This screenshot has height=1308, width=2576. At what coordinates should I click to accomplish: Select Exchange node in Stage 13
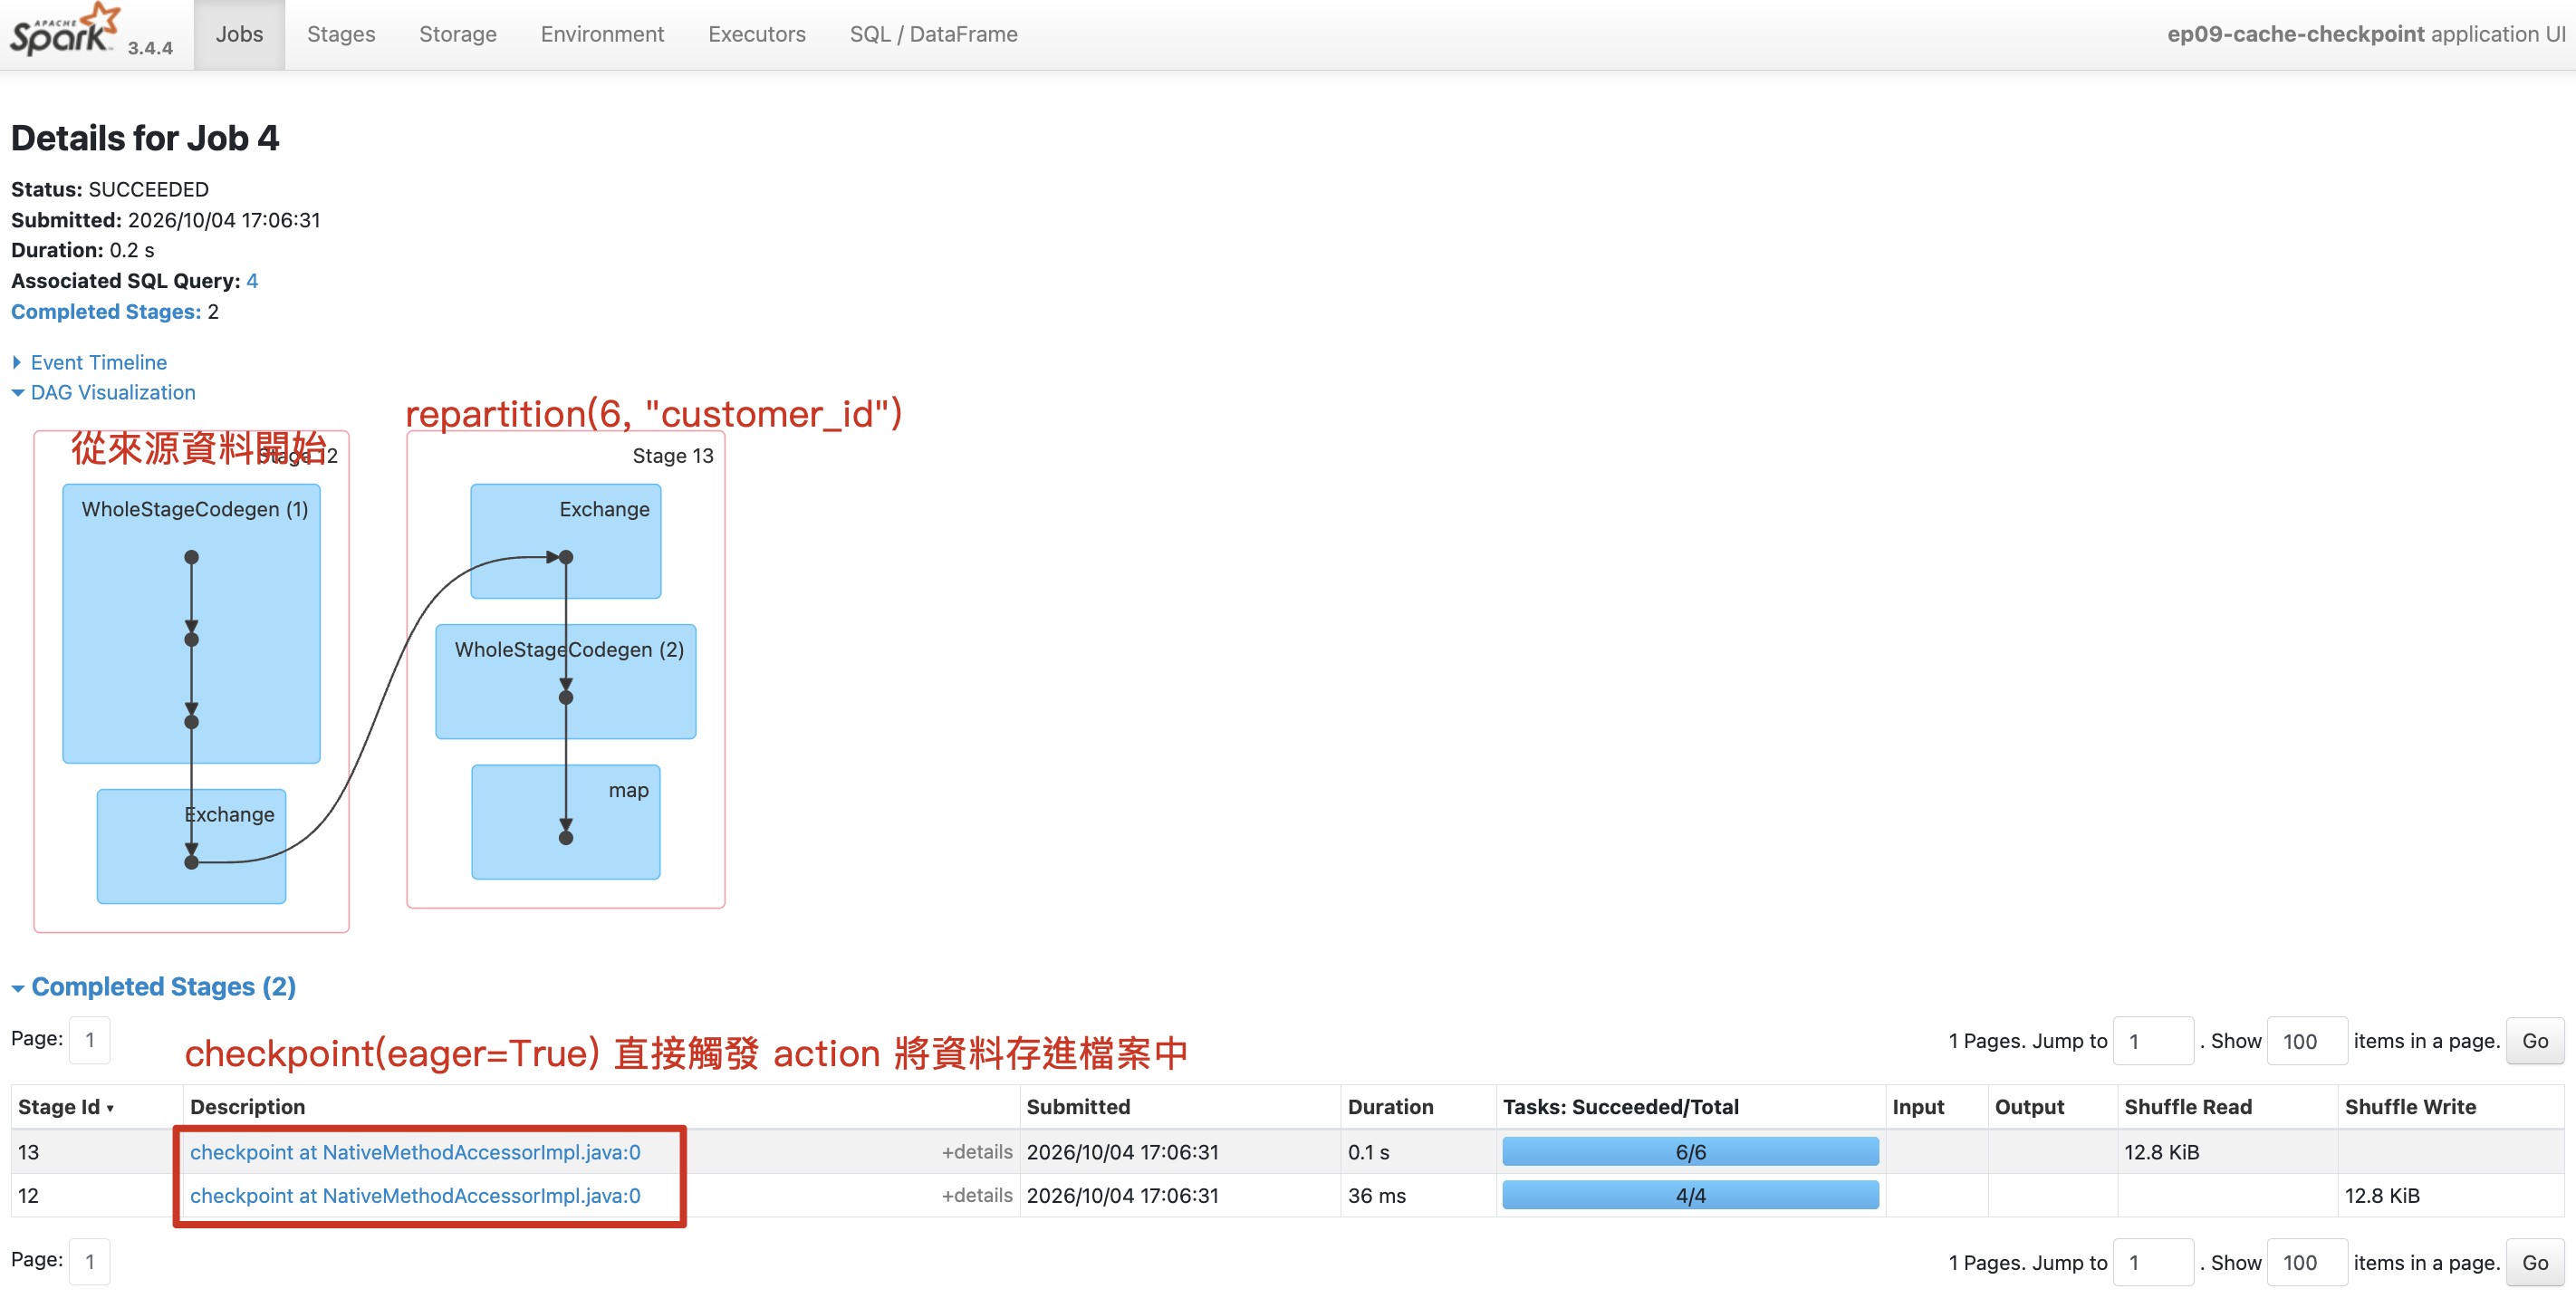566,541
